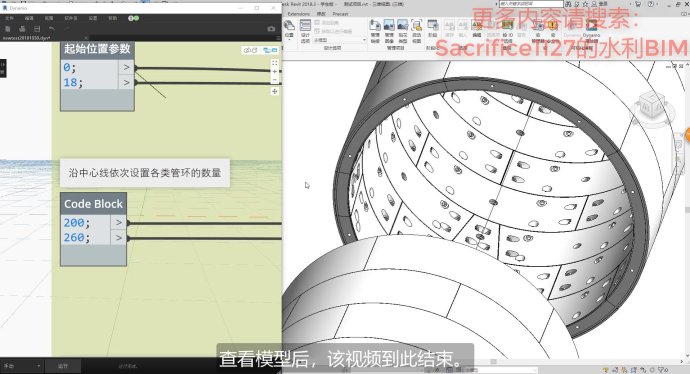Open the 软件包 menu in Dynamo
The height and width of the screenshot is (374, 690).
(71, 18)
